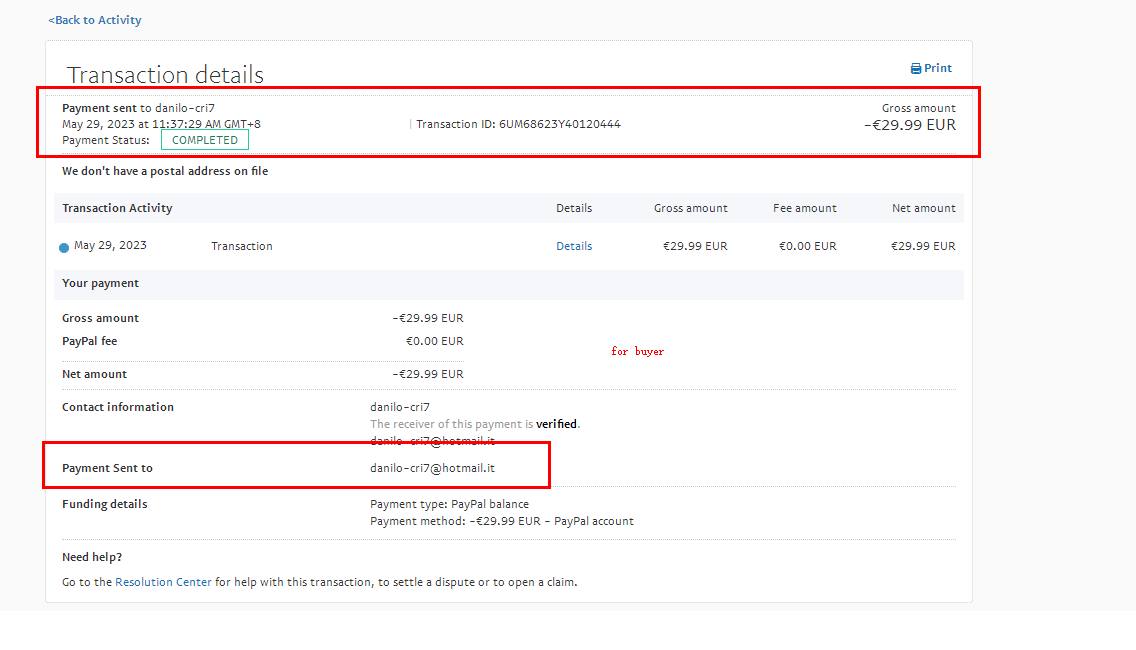This screenshot has width=1136, height=650.
Task: Click the Fee amount column header
Action: [804, 208]
